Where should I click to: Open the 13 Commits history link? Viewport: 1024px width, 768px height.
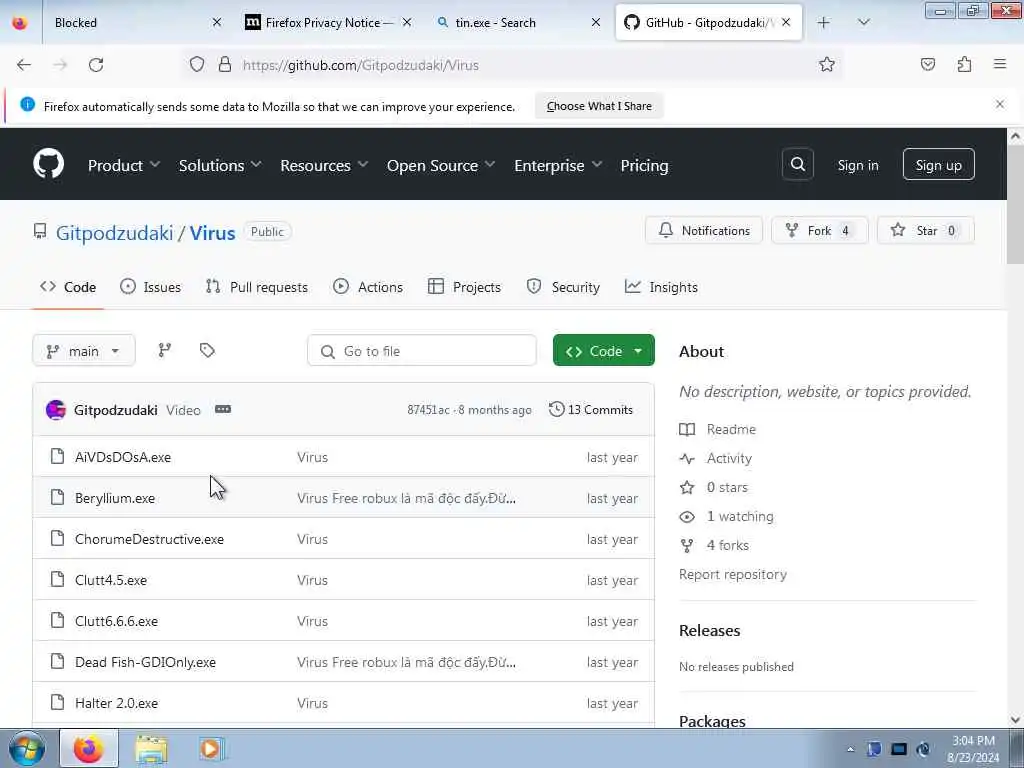click(590, 409)
